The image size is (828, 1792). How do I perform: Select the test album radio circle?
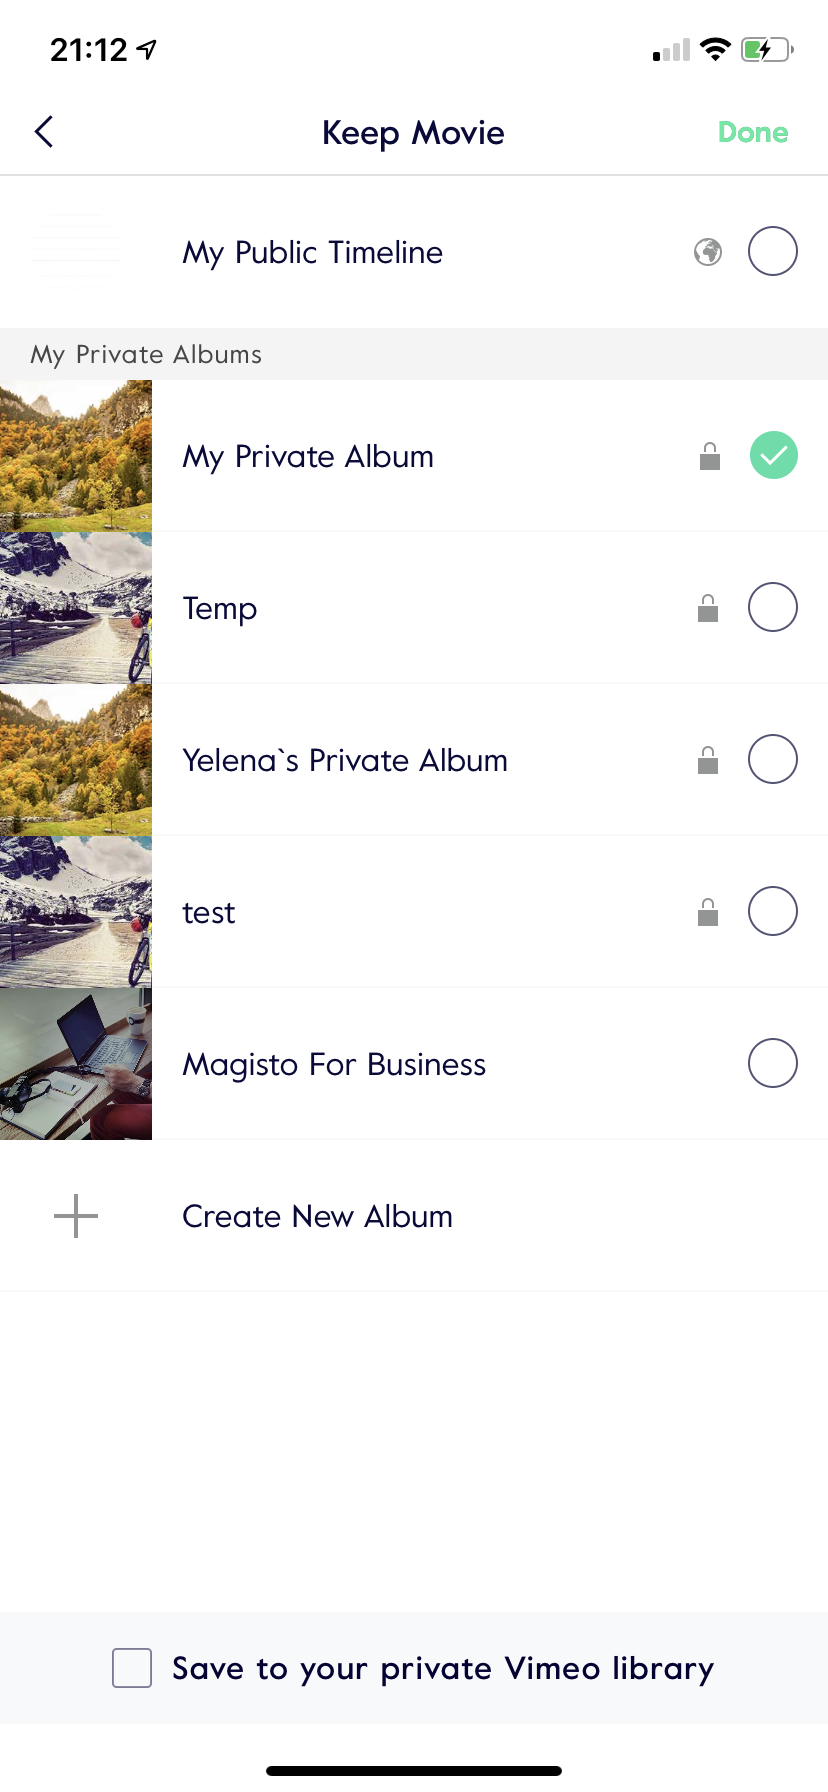773,911
